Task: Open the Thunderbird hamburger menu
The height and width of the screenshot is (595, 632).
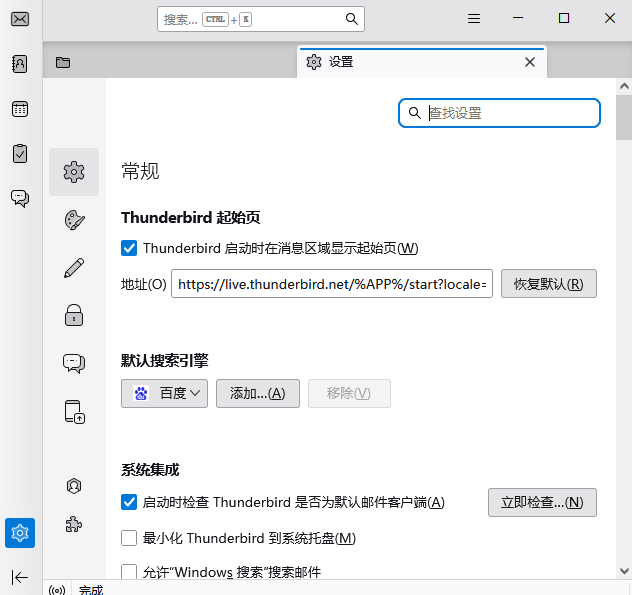Action: pyautogui.click(x=474, y=19)
